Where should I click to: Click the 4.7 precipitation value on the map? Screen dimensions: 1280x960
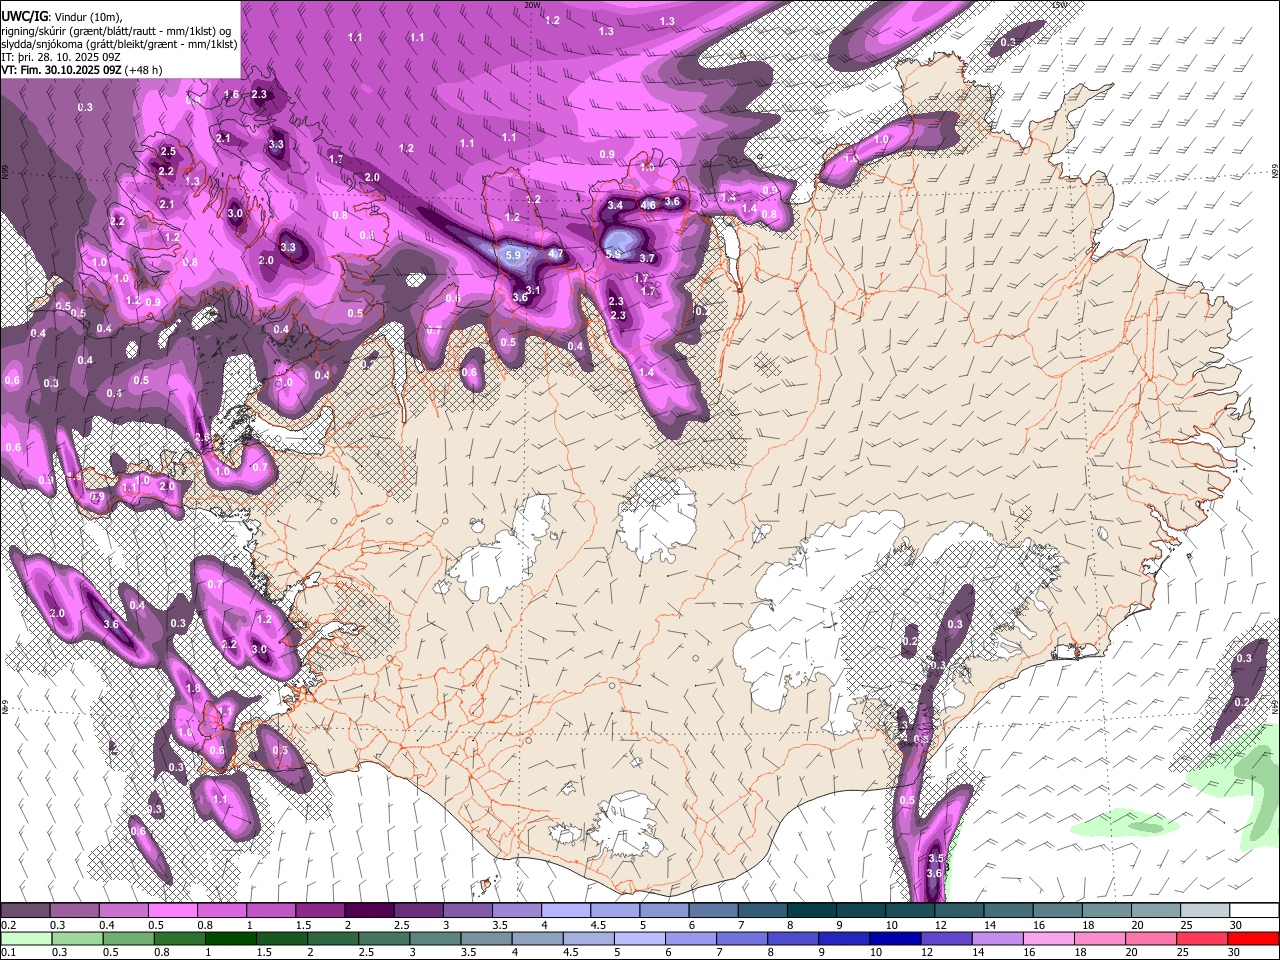(x=556, y=255)
